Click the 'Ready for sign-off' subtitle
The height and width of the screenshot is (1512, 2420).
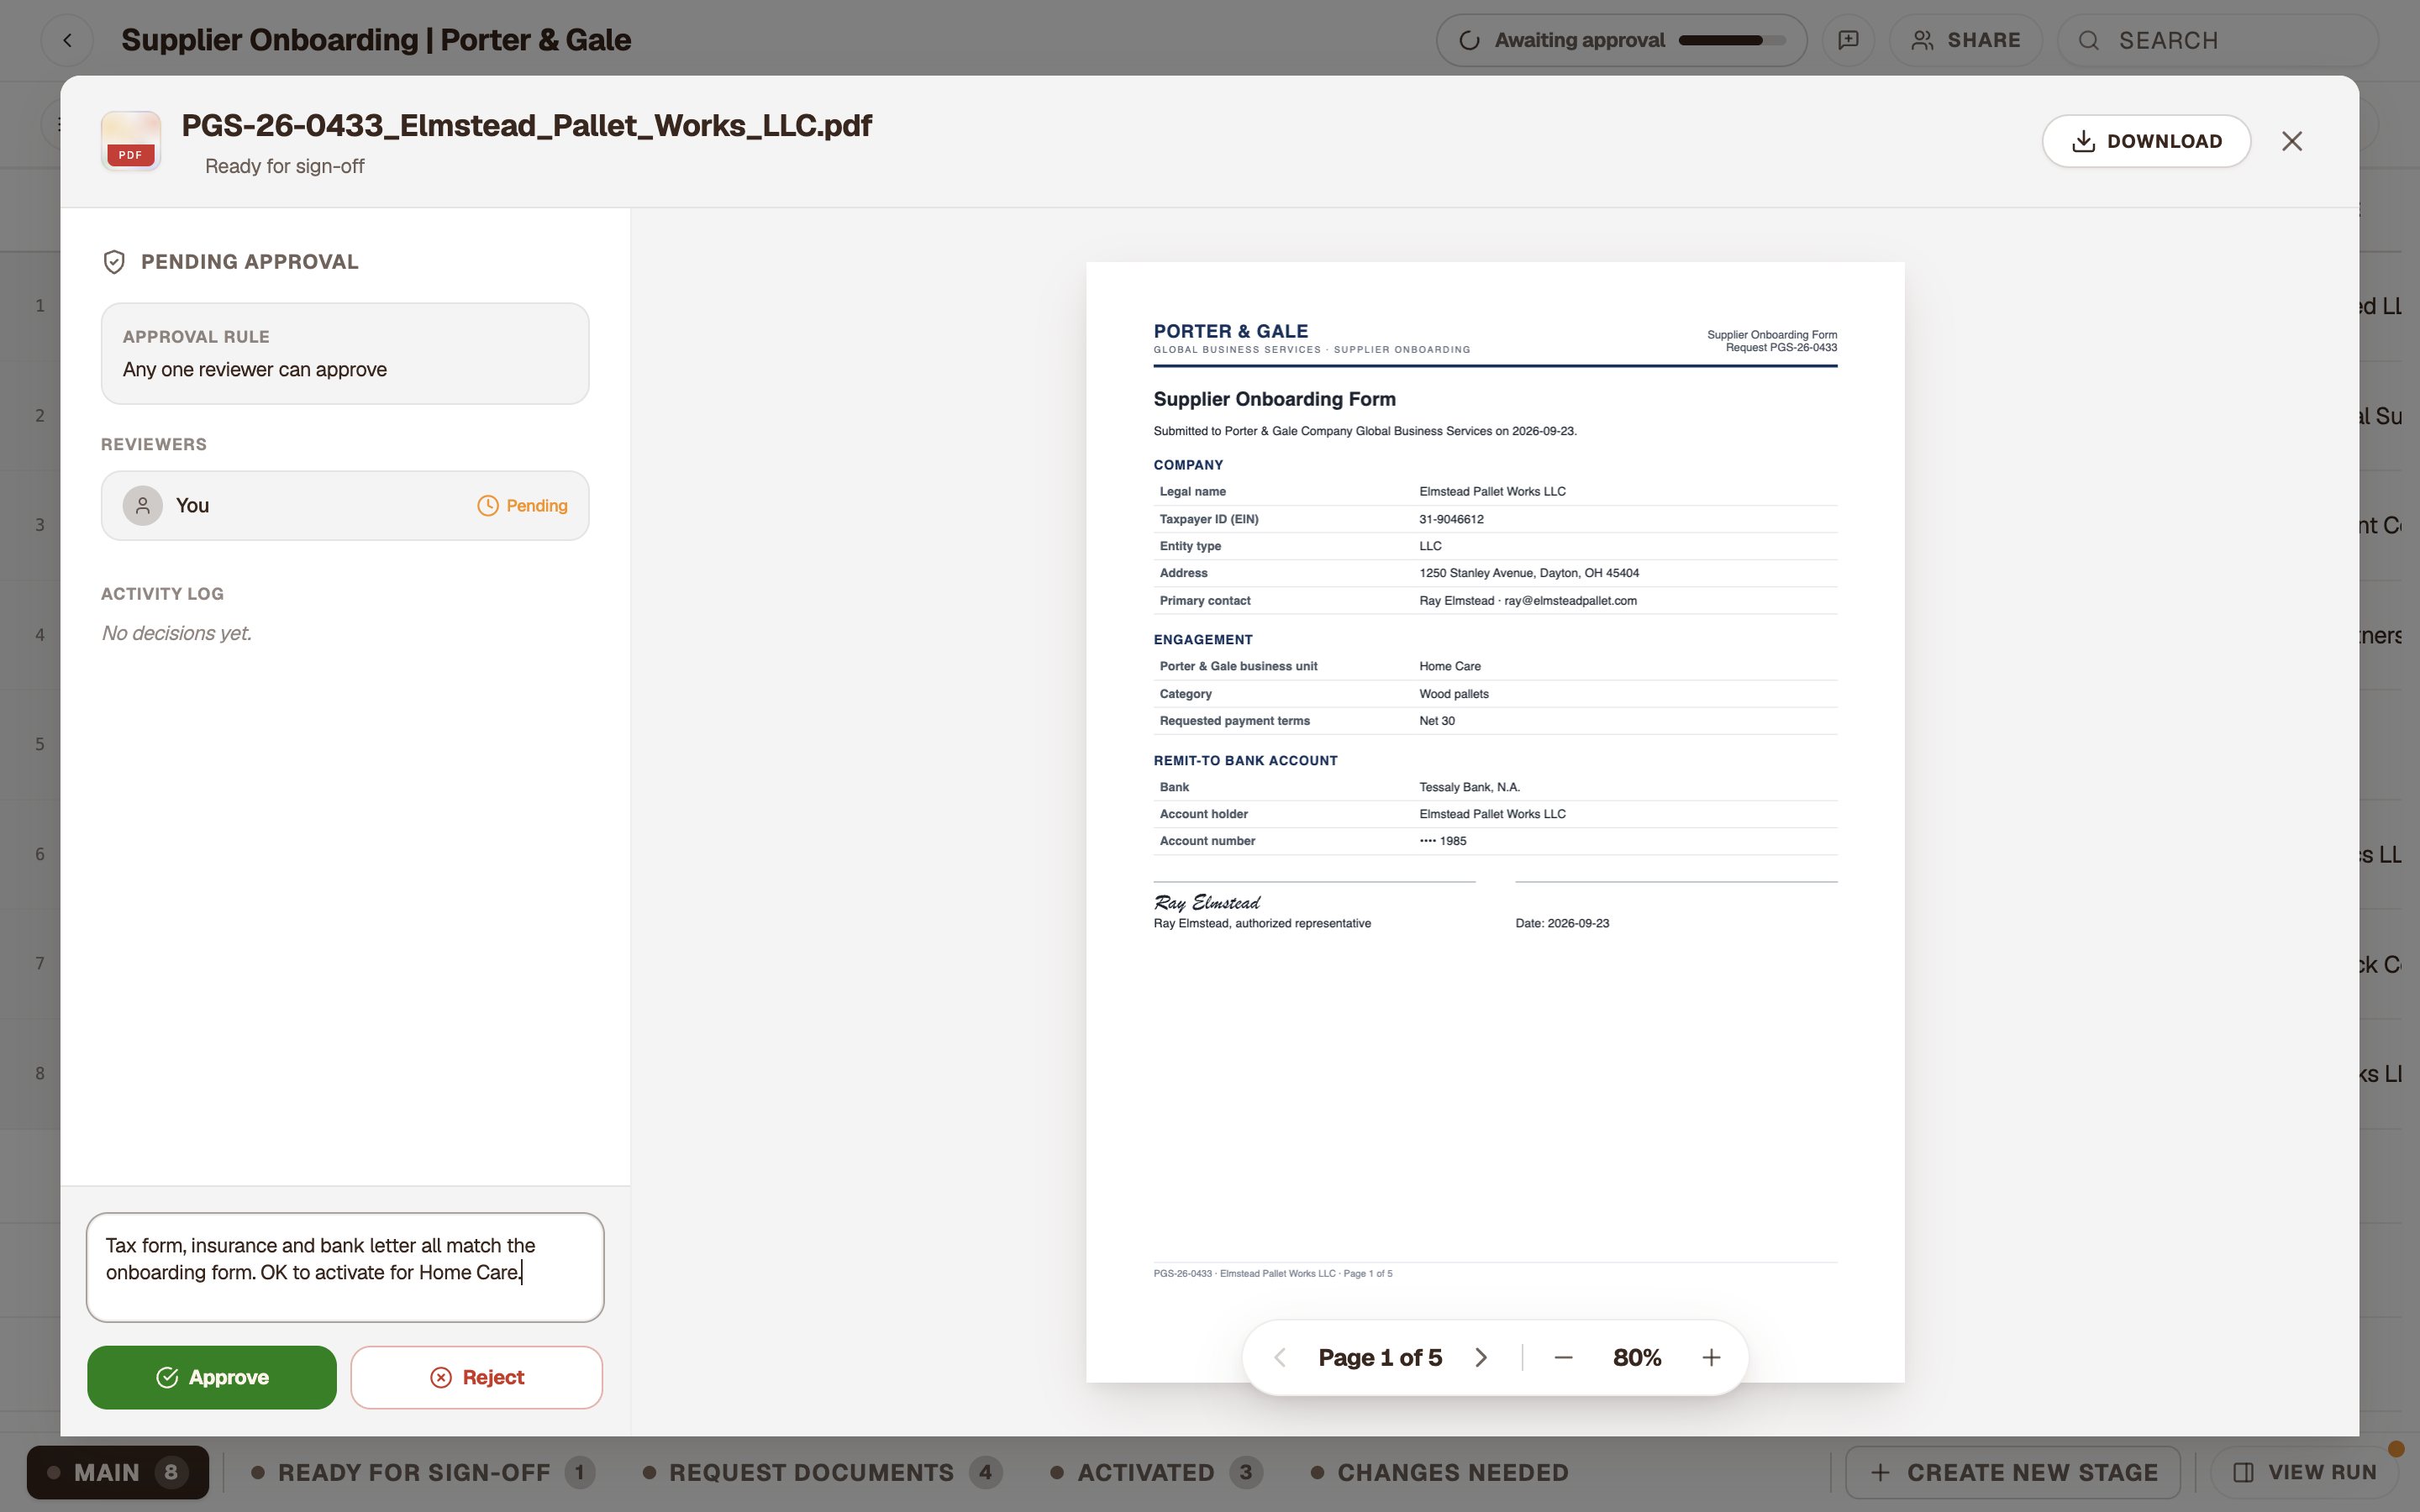[284, 166]
